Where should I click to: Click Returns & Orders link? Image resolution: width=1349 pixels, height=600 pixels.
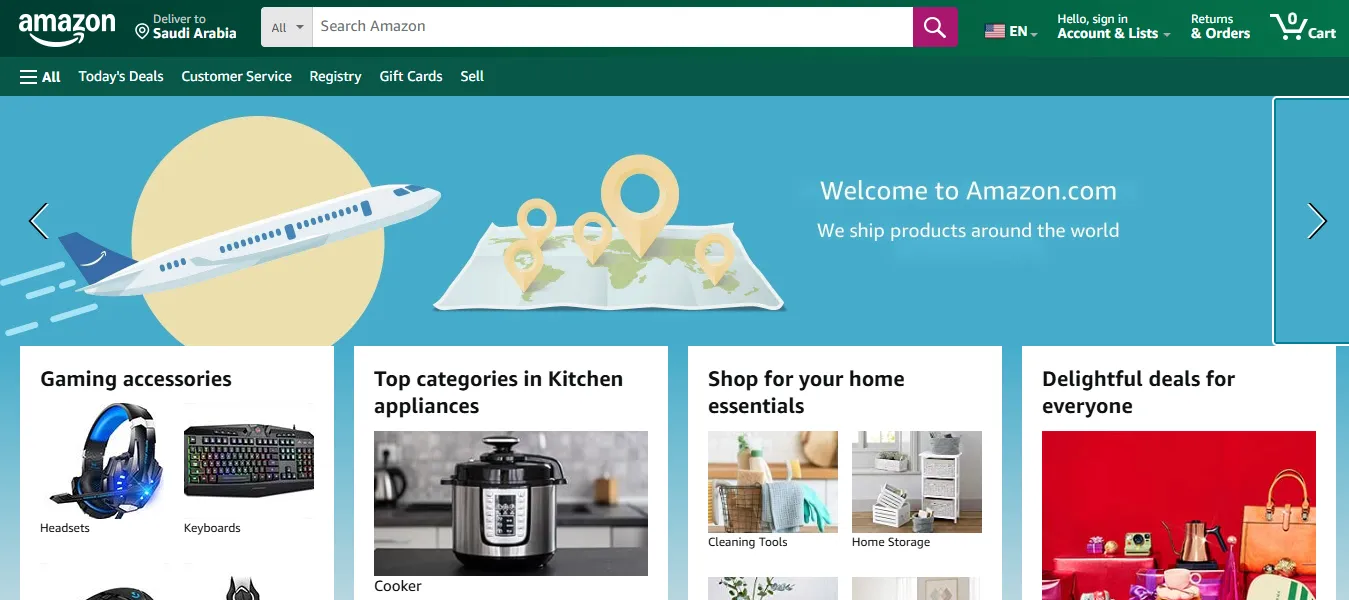click(x=1220, y=27)
